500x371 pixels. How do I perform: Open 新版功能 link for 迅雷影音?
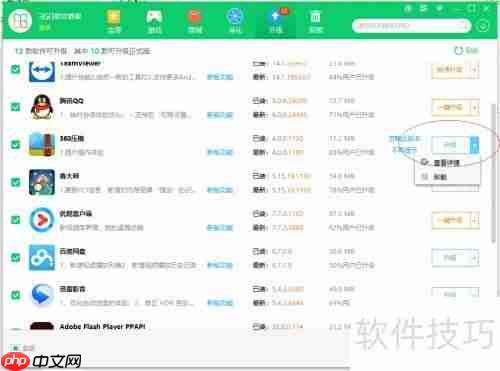click(x=220, y=303)
